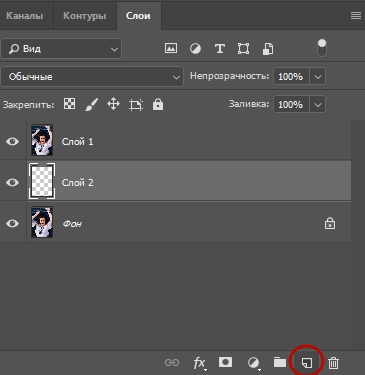Filter by type layers T icon
The width and height of the screenshot is (365, 375).
point(220,49)
